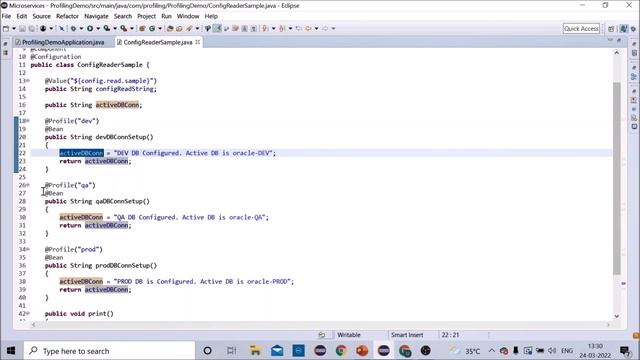
Task: Collapse the fold marker at line 34
Action: tap(28, 249)
